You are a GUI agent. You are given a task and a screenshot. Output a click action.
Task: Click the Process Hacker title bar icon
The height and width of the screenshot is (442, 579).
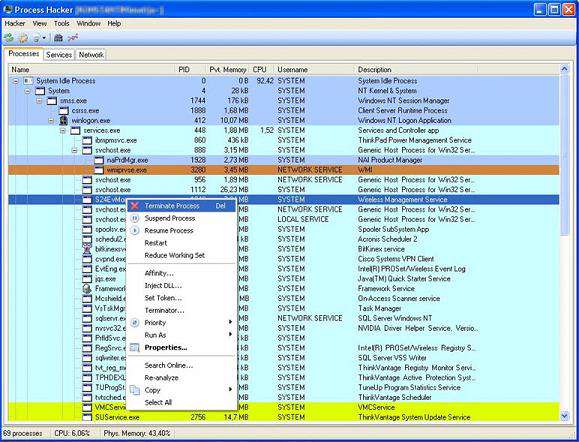click(x=7, y=9)
